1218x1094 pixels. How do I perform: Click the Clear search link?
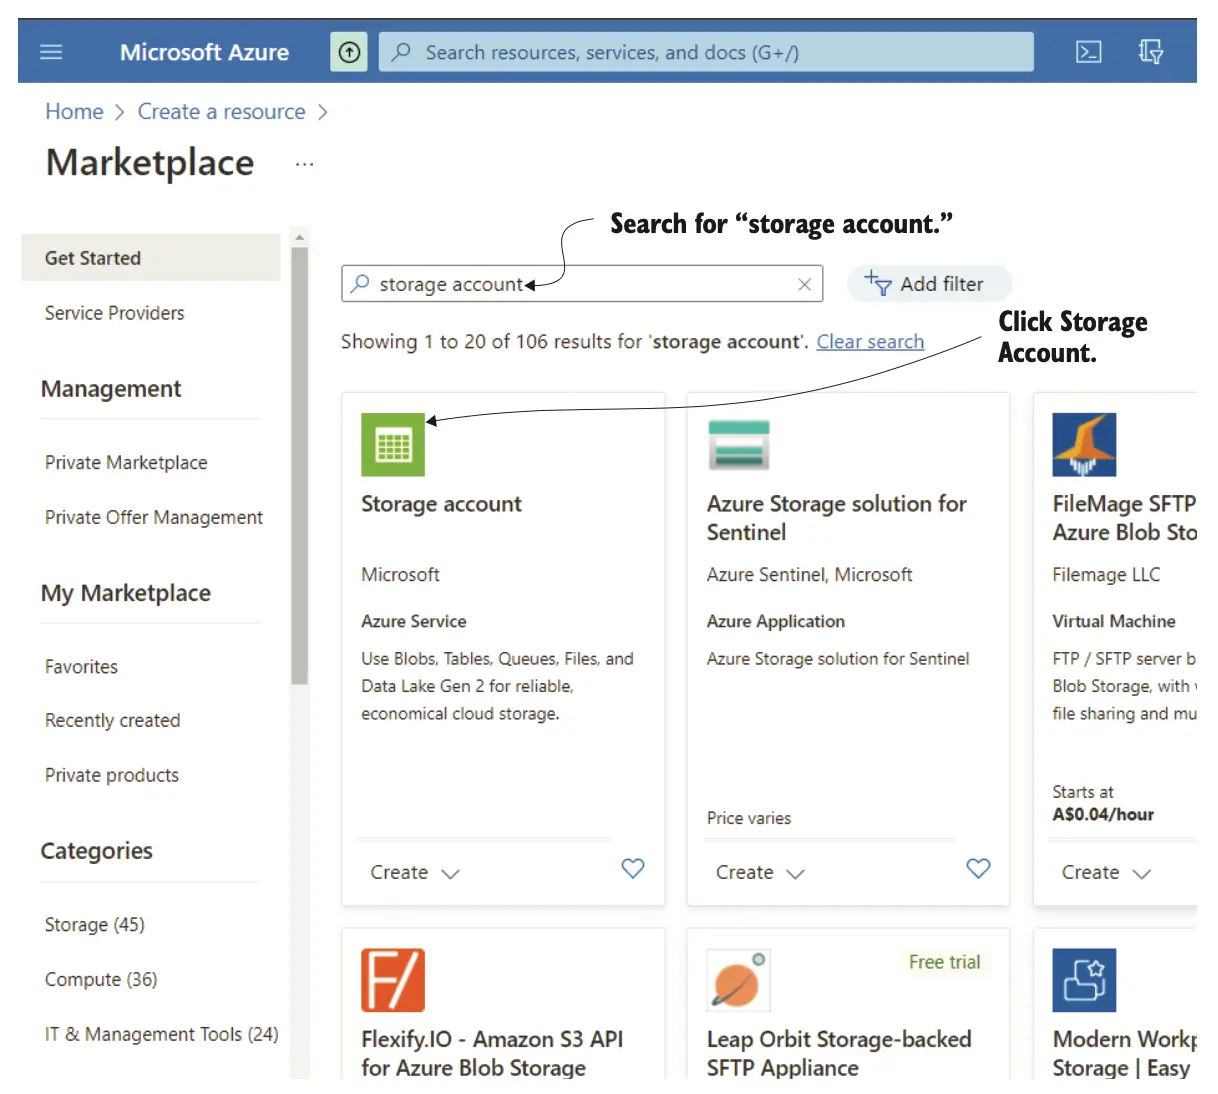click(x=870, y=342)
